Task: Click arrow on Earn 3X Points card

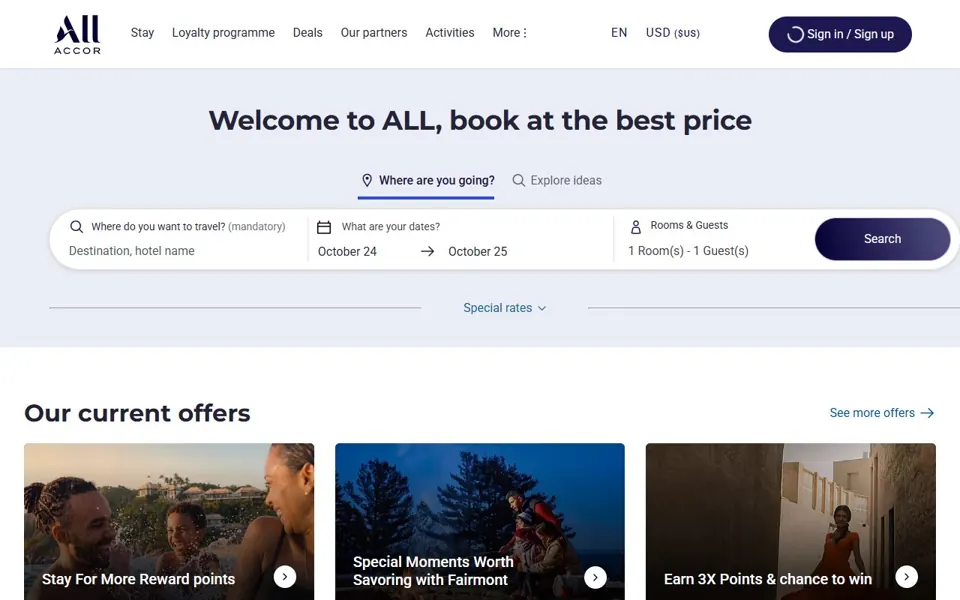Action: pyautogui.click(x=906, y=577)
